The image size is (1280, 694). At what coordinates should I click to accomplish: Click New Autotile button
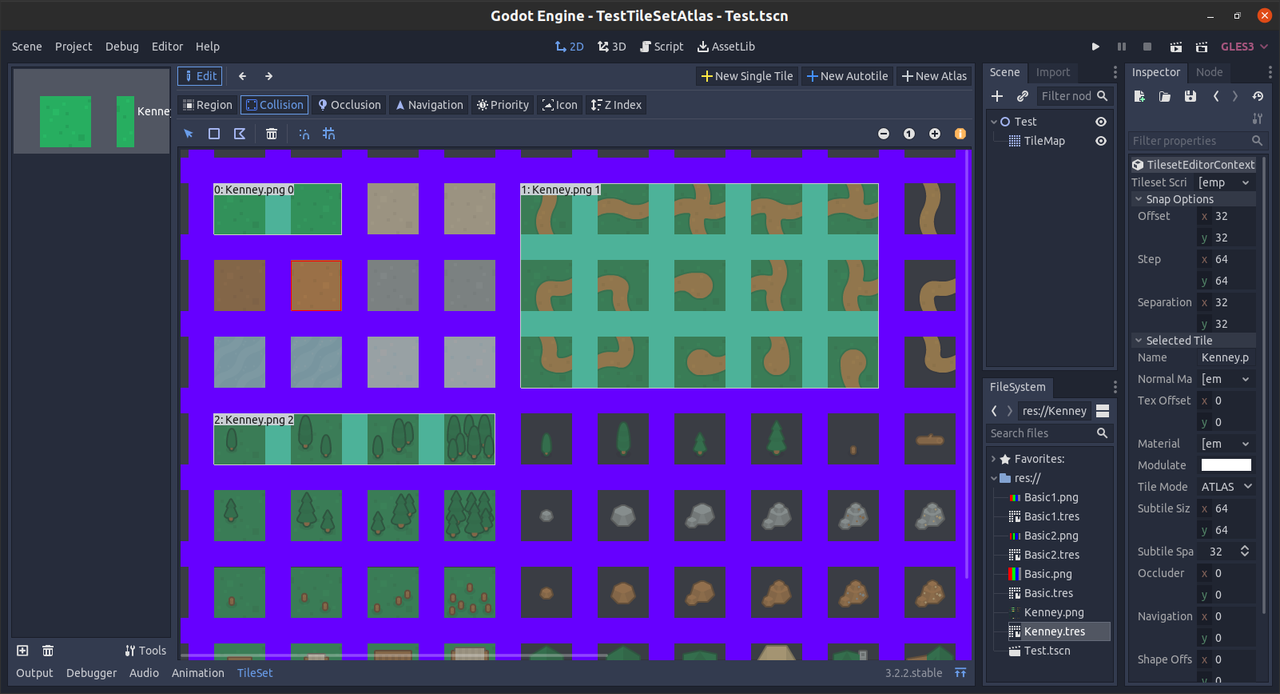click(x=847, y=76)
